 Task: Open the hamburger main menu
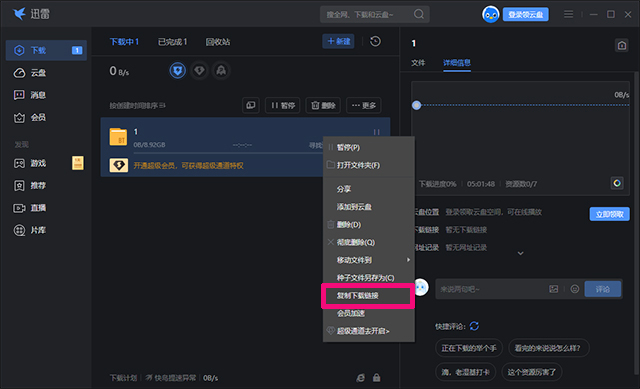tap(569, 14)
